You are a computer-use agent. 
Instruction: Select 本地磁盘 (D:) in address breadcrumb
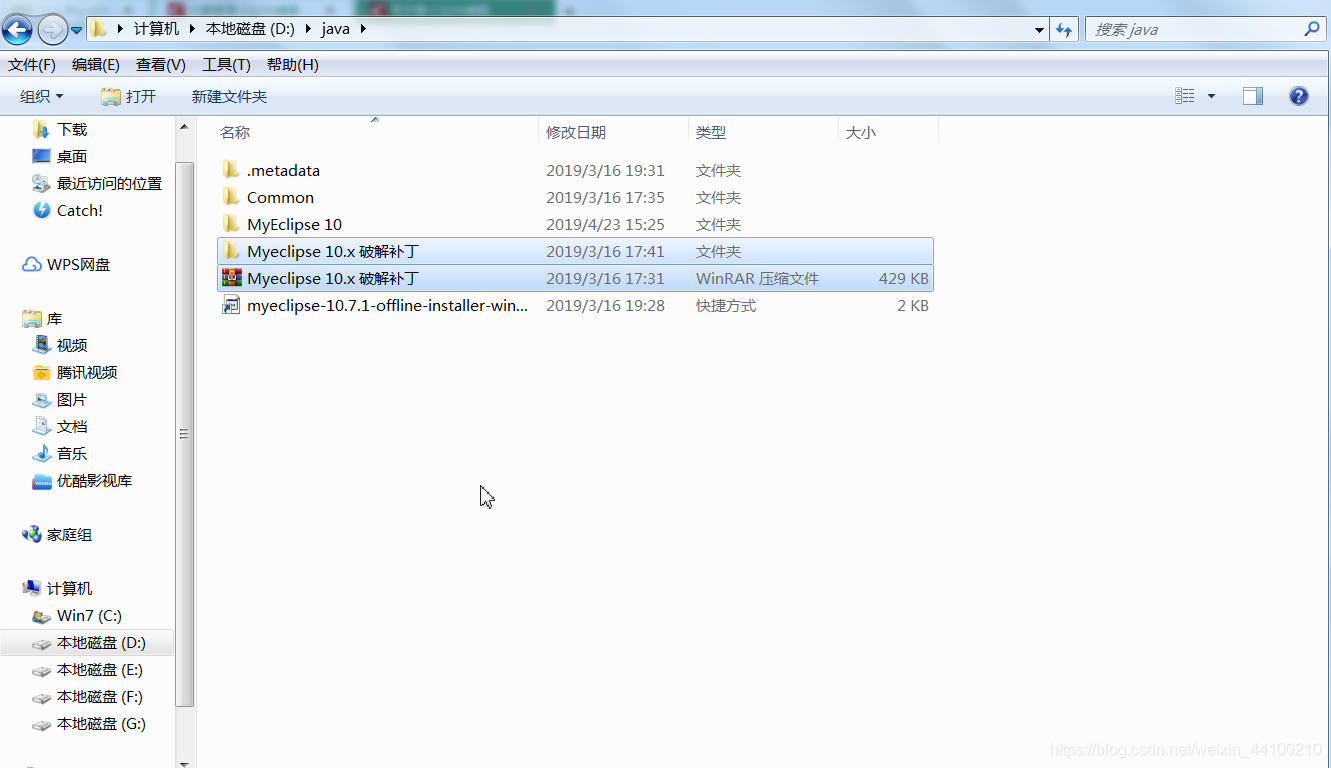(250, 29)
